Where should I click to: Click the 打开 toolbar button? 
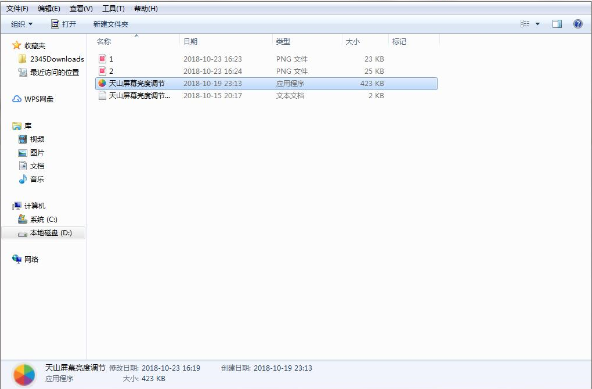click(x=63, y=24)
